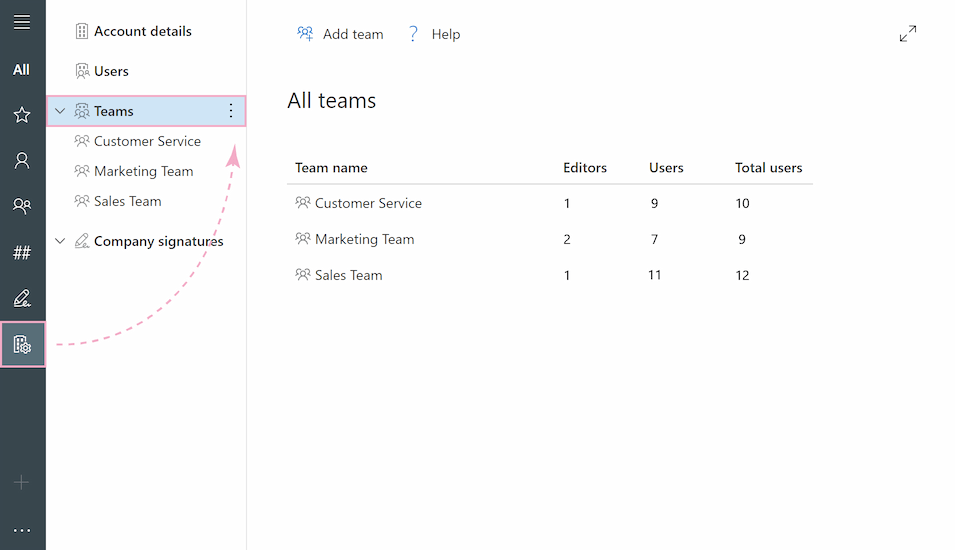
Task: Click team icon beside Sales Team table row
Action: tap(303, 274)
